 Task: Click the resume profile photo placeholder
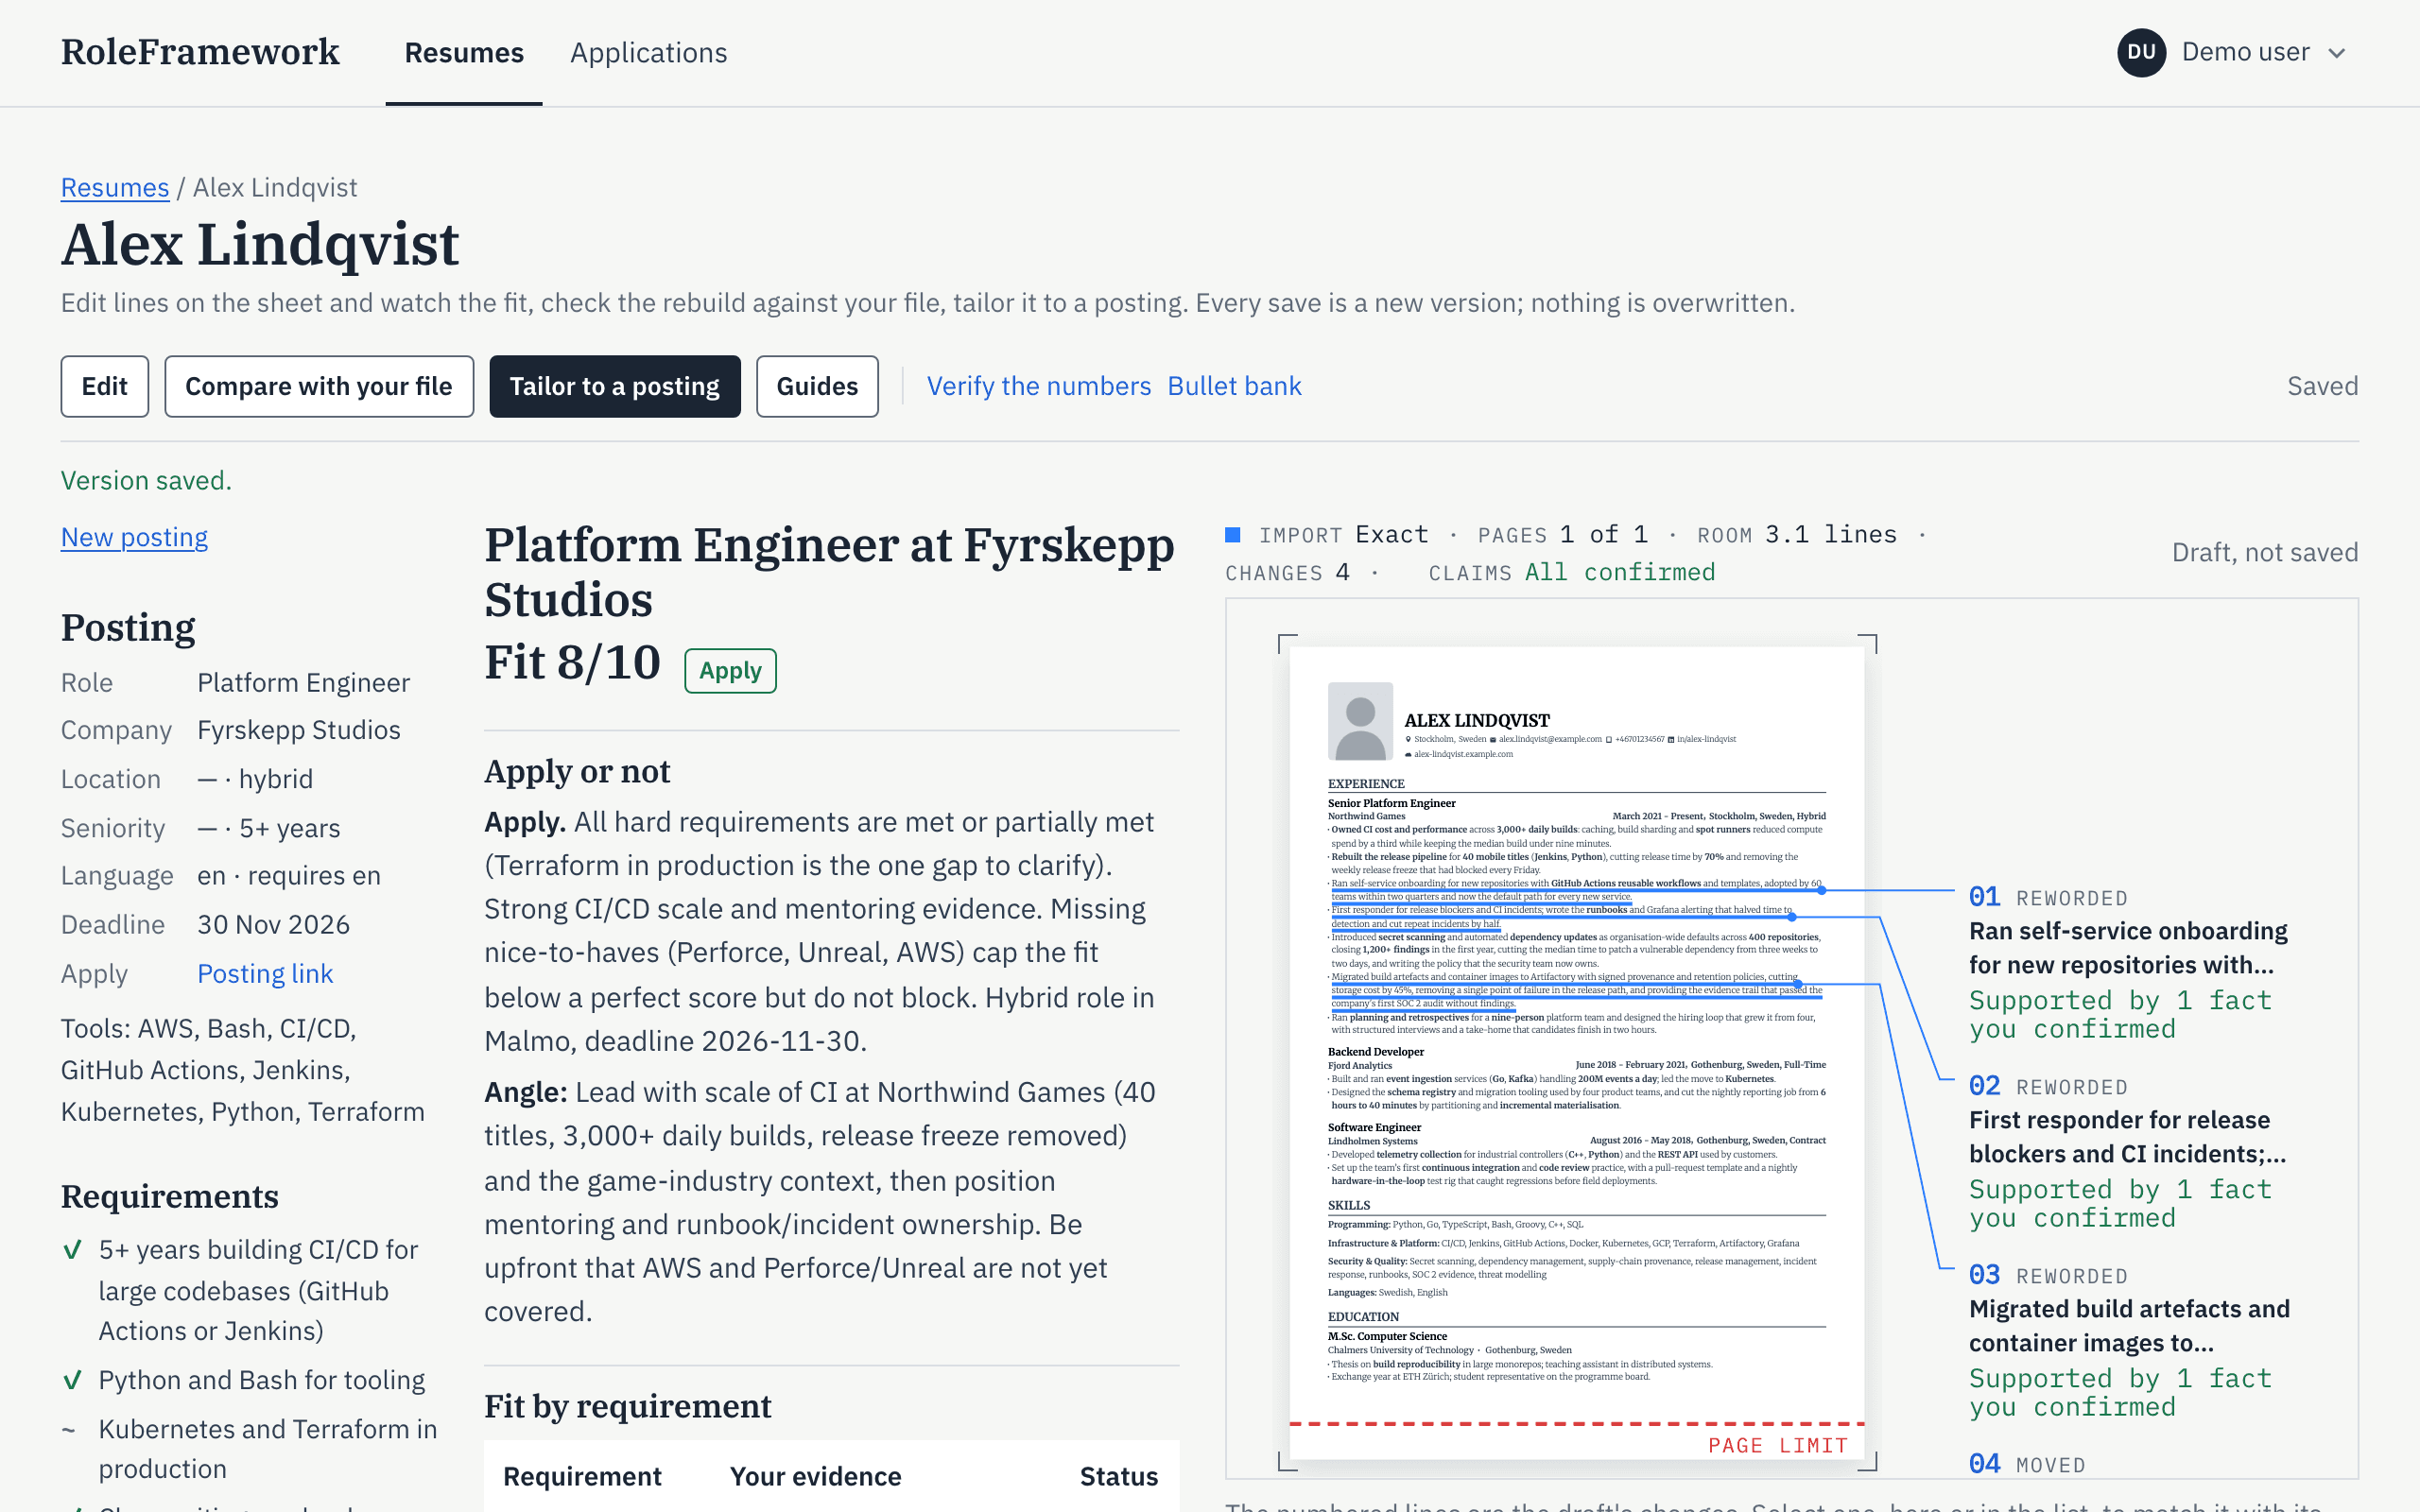[x=1360, y=721]
